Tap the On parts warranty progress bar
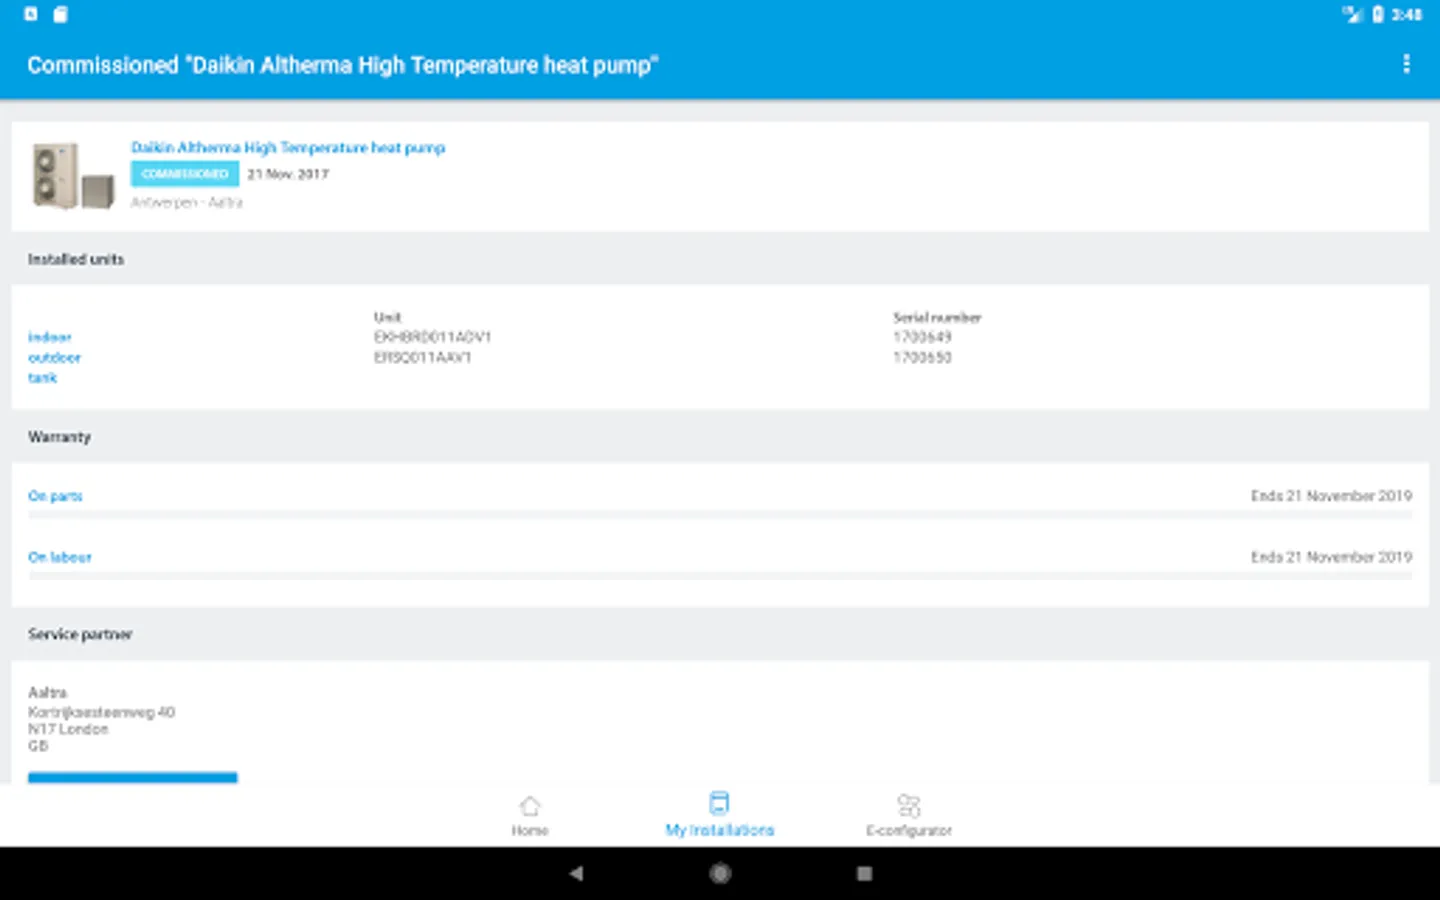Screen dimensions: 1440x900 pyautogui.click(x=720, y=516)
